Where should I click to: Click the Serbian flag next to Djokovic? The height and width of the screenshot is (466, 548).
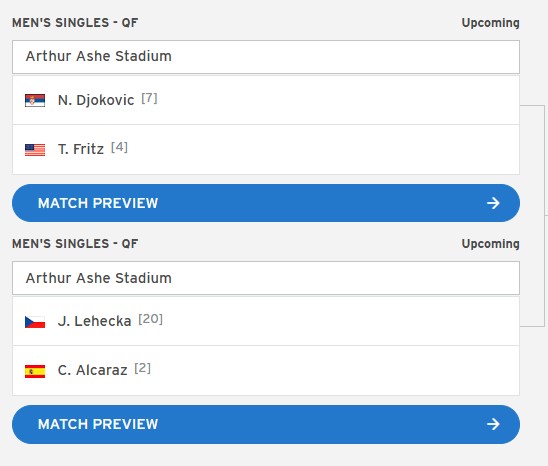(x=35, y=100)
